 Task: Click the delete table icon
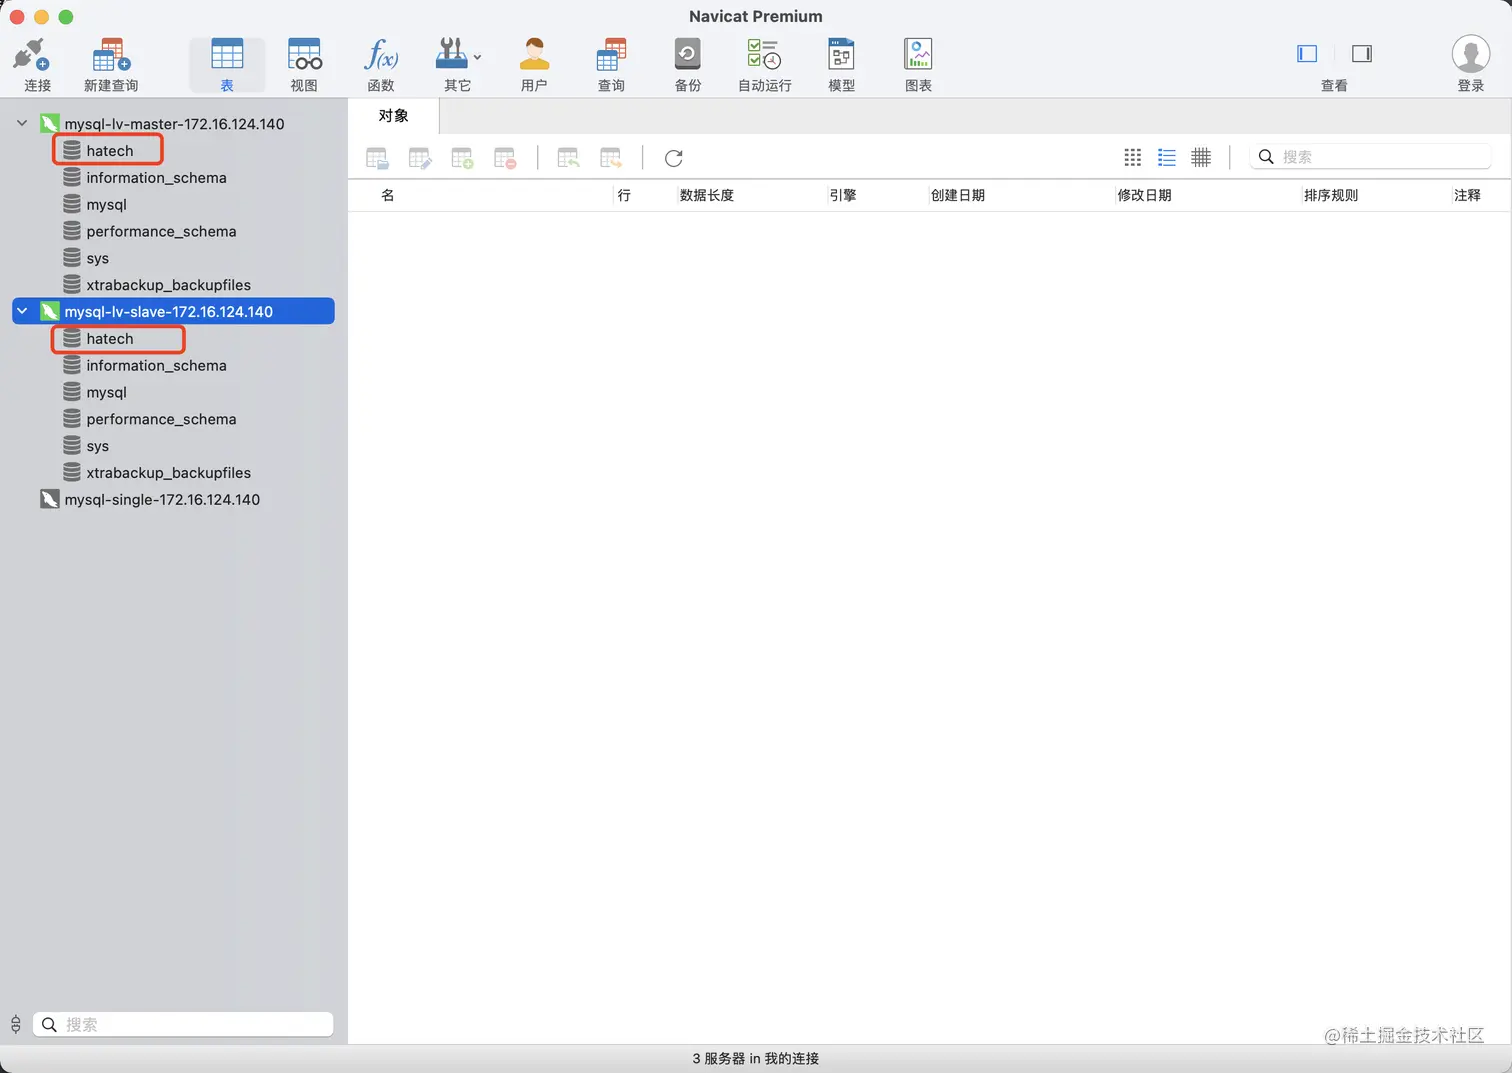click(x=505, y=158)
